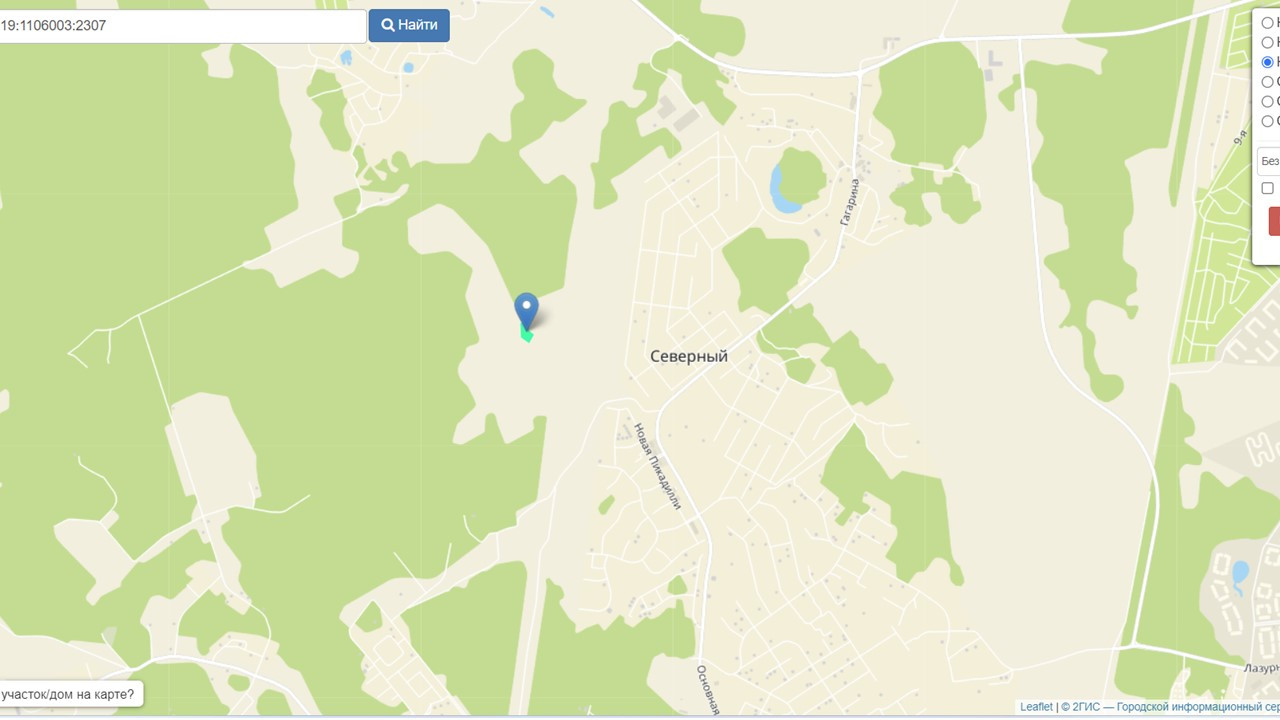Click the blue lake near Гагарина street
The height and width of the screenshot is (720, 1280).
[x=785, y=188]
